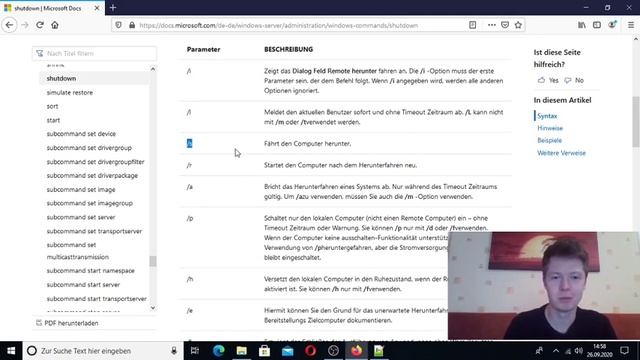Open the Firefox library icon
The width and height of the screenshot is (640, 360).
[x=582, y=25]
